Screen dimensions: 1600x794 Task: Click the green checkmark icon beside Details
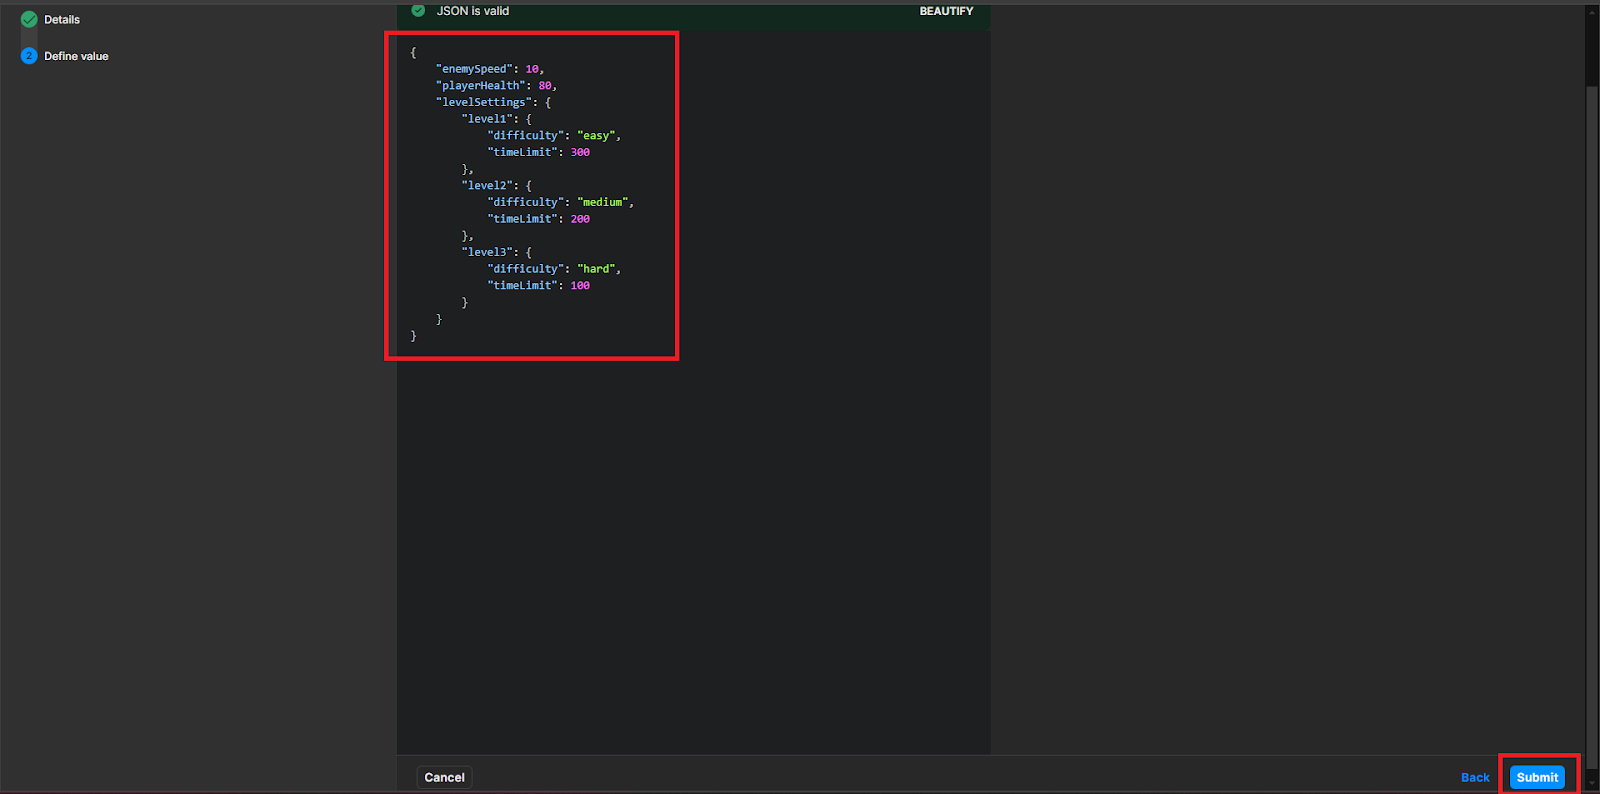pos(29,19)
